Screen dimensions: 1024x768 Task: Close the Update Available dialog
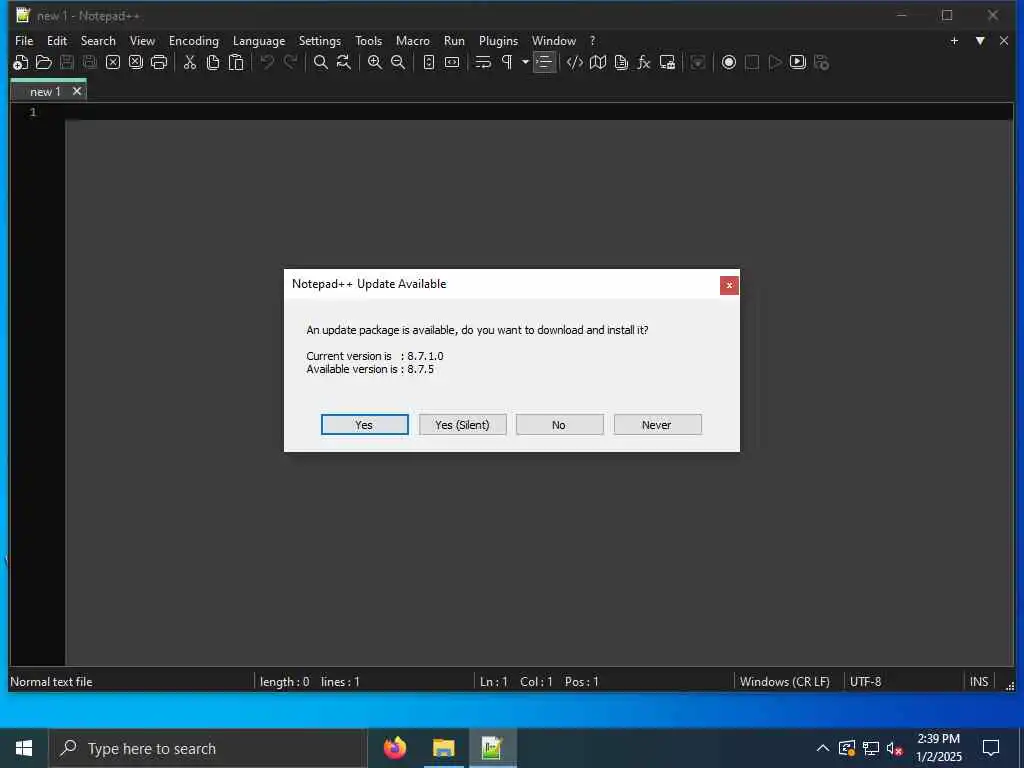[x=729, y=285]
